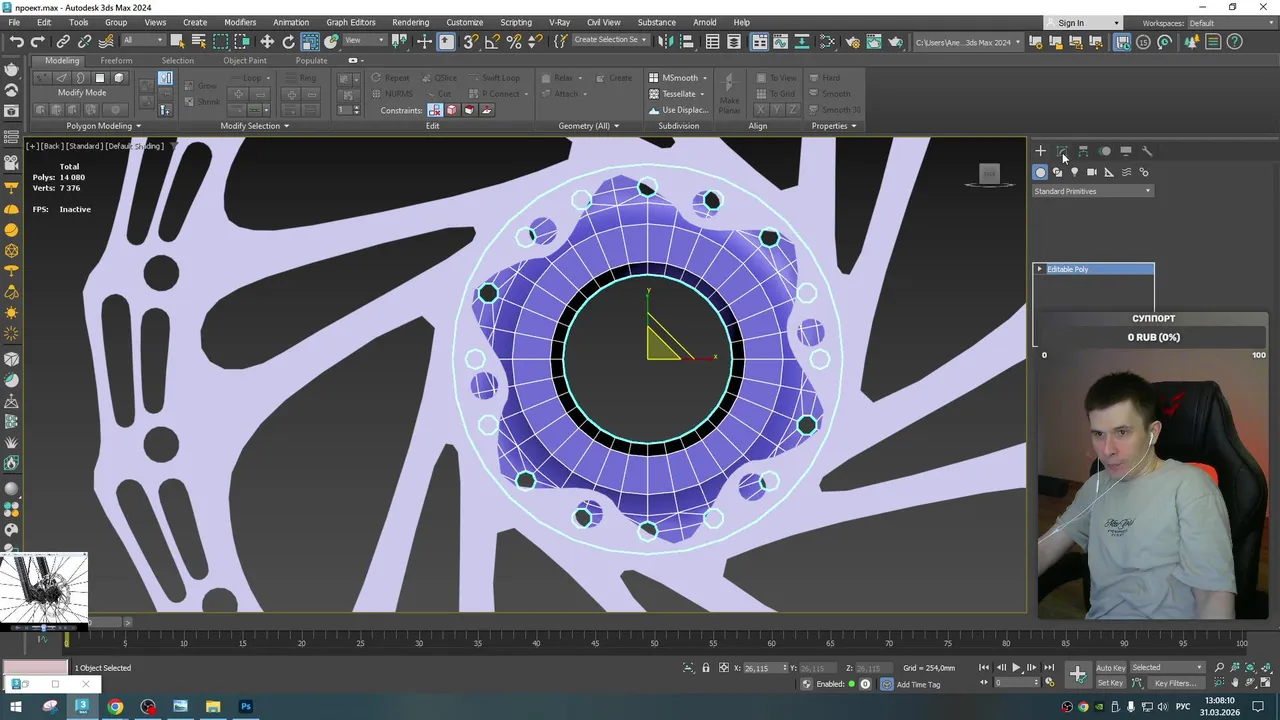Expand the Properties ribbon panel

834,126
